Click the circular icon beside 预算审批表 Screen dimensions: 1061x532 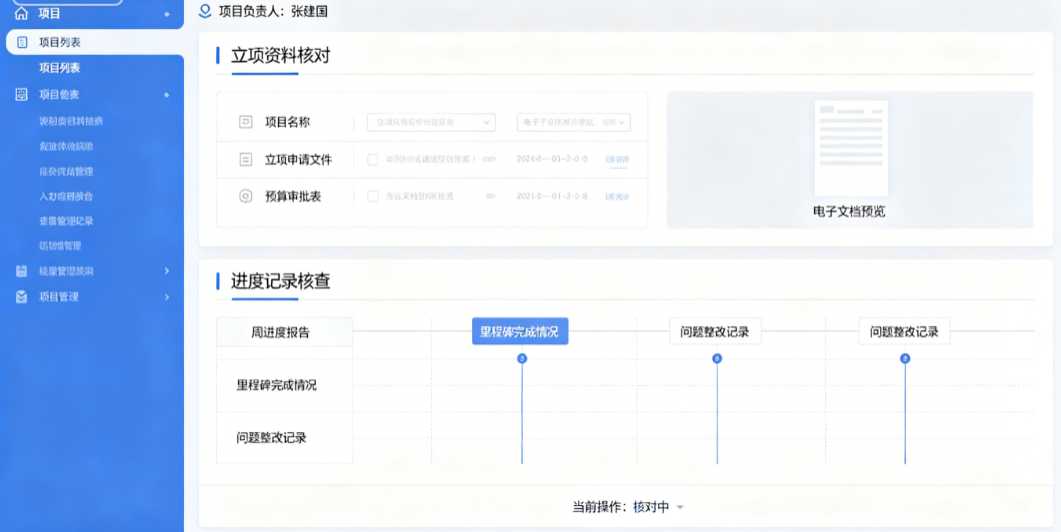click(246, 196)
